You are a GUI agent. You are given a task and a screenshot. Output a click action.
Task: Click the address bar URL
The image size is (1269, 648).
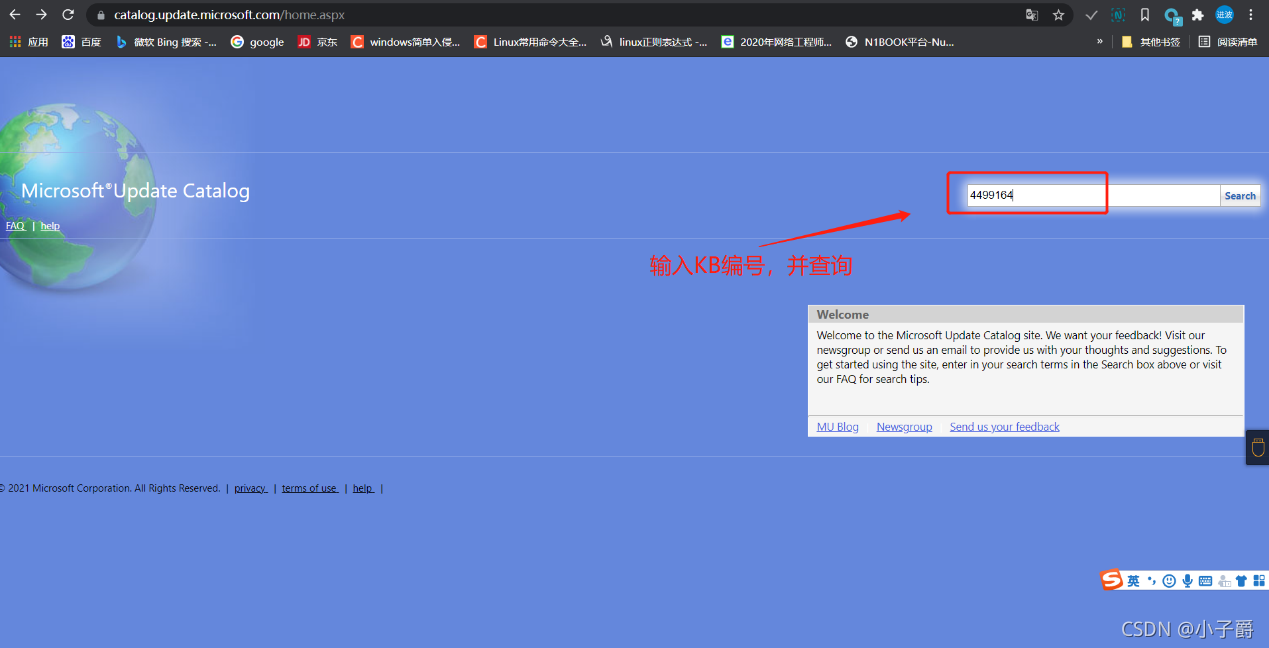(229, 15)
